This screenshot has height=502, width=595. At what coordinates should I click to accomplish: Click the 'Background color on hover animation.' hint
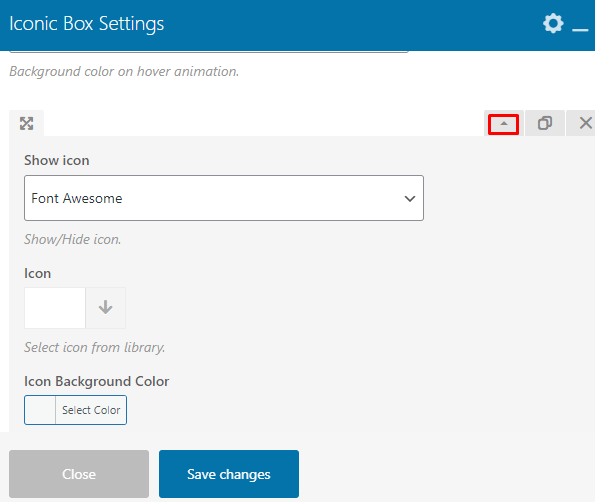tap(124, 71)
